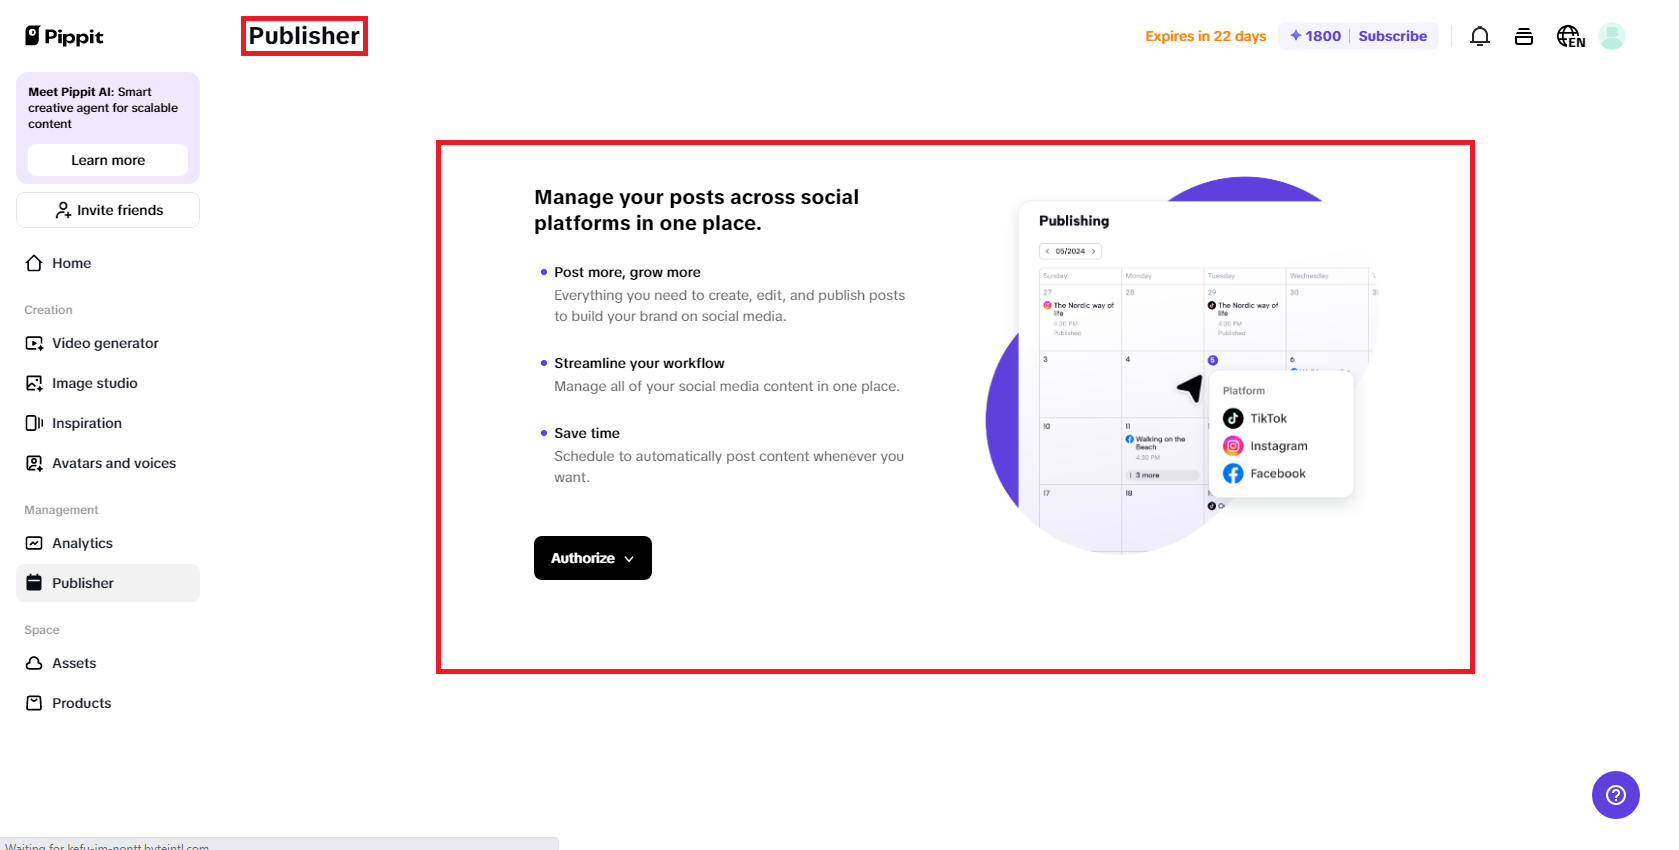Screen dimensions: 1679x850
Task: Open the 05/2024 month selector
Action: pyautogui.click(x=1070, y=251)
